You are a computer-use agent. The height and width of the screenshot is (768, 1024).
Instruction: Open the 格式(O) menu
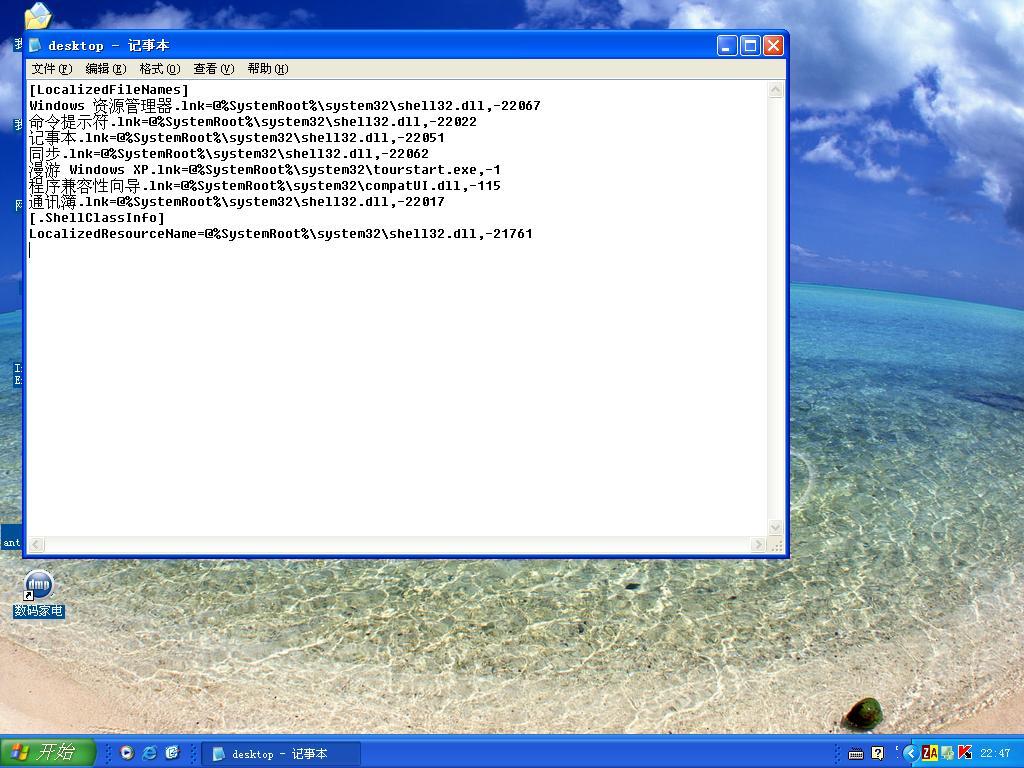click(160, 69)
